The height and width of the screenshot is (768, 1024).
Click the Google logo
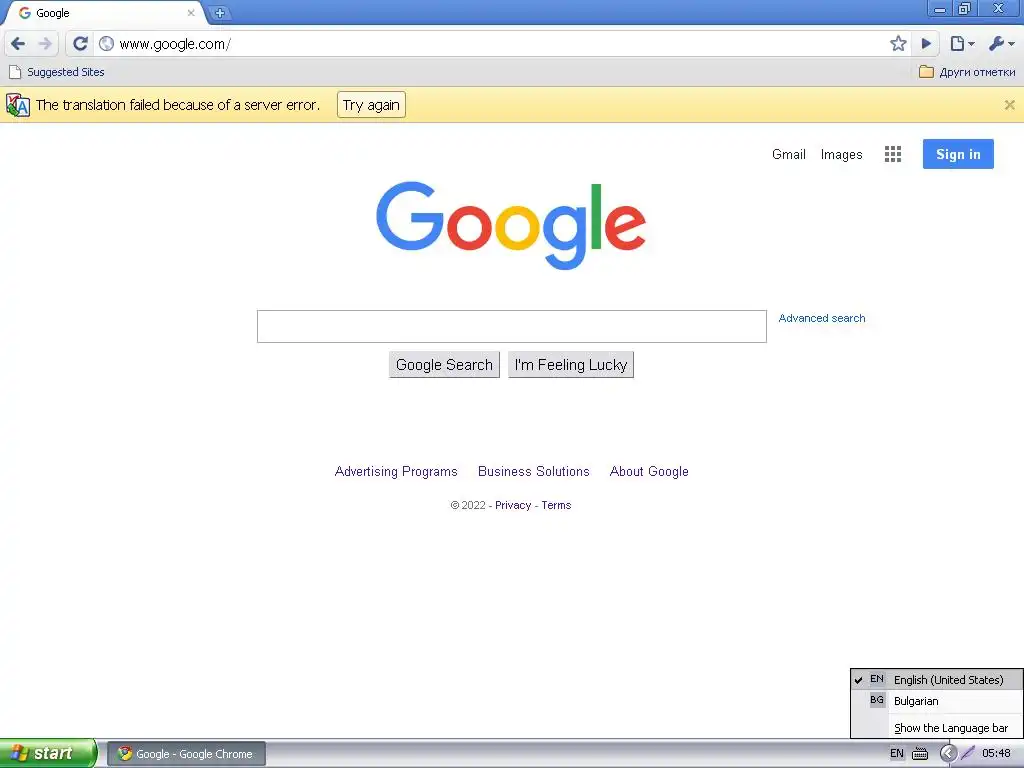tap(511, 225)
